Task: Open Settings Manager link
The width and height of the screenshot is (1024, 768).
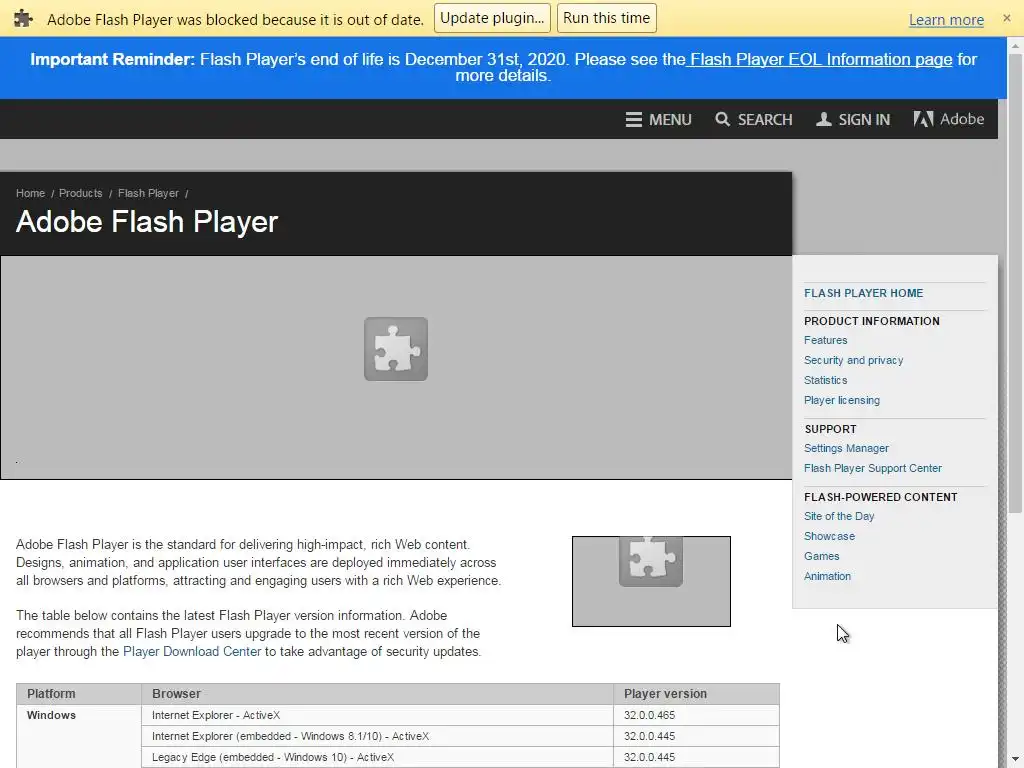Action: tap(846, 449)
